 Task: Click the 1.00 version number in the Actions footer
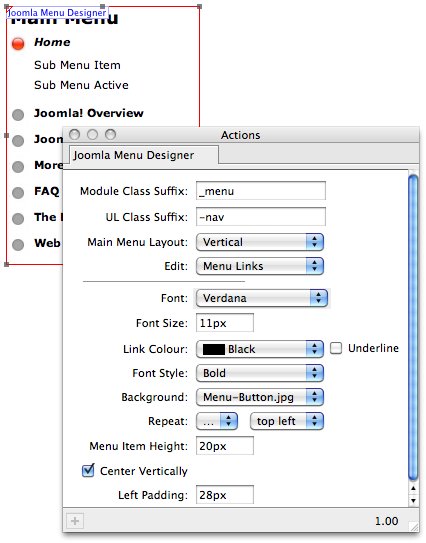(x=387, y=521)
